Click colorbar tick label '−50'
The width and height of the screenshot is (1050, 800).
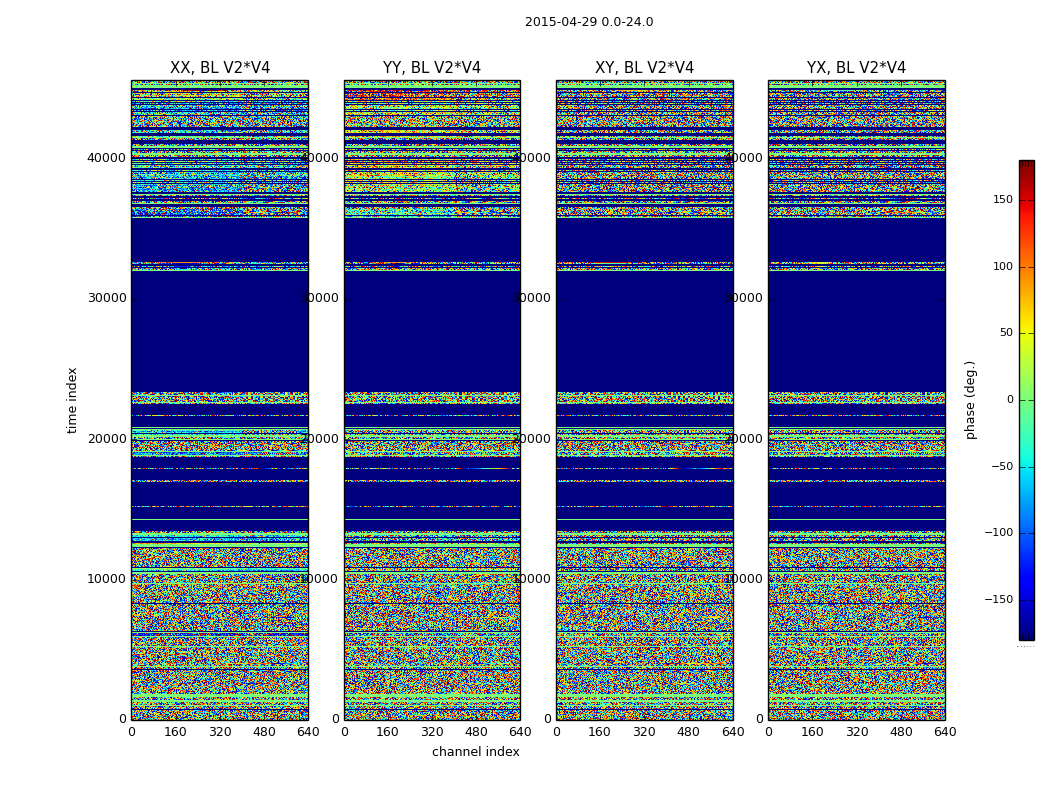[1002, 466]
